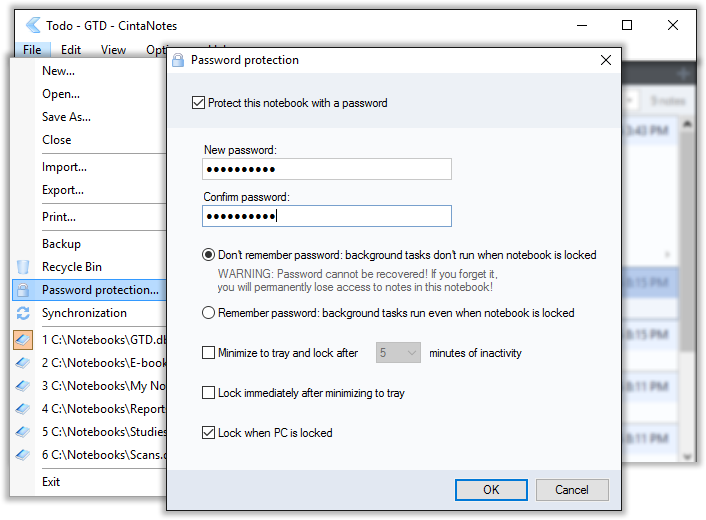Enable Lock immediately after minimizing to tray

pyautogui.click(x=208, y=393)
